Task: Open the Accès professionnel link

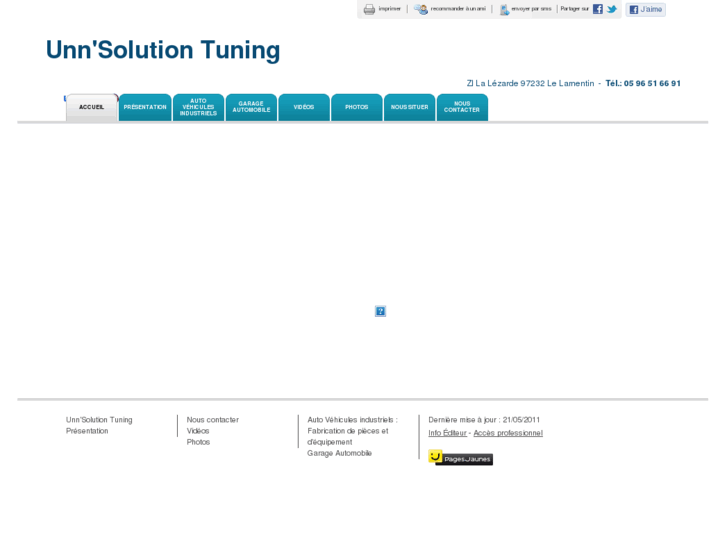Action: click(x=508, y=433)
